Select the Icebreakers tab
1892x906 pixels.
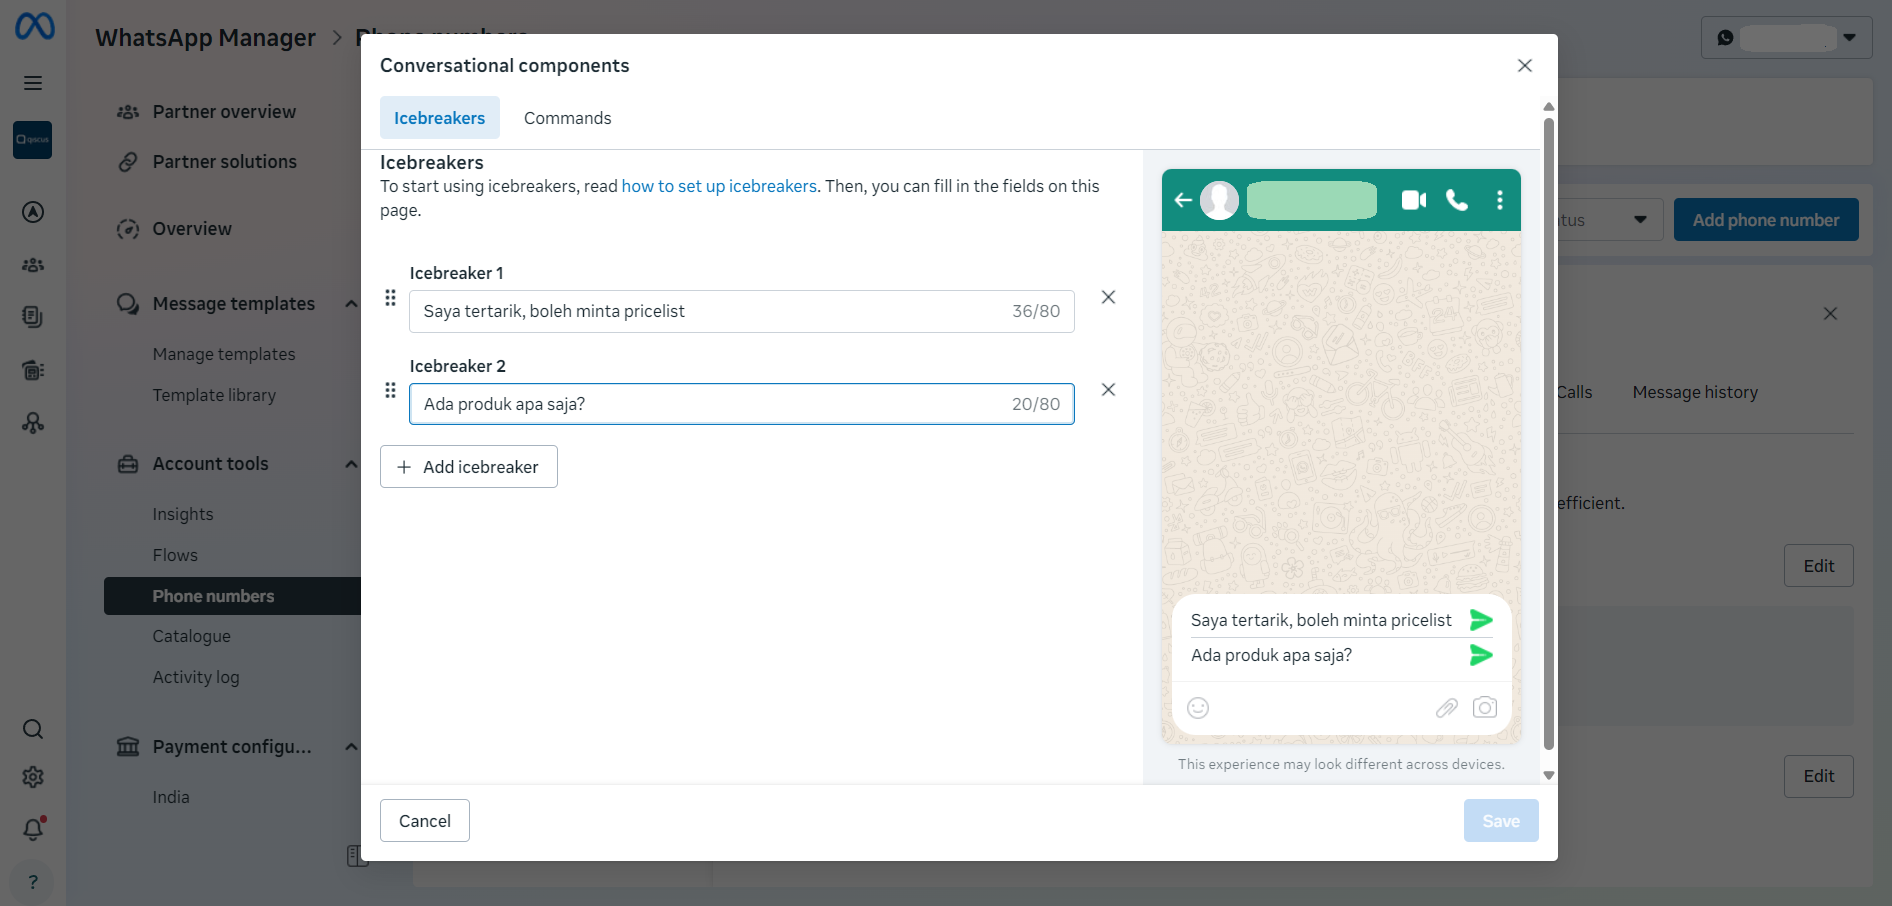pos(439,118)
